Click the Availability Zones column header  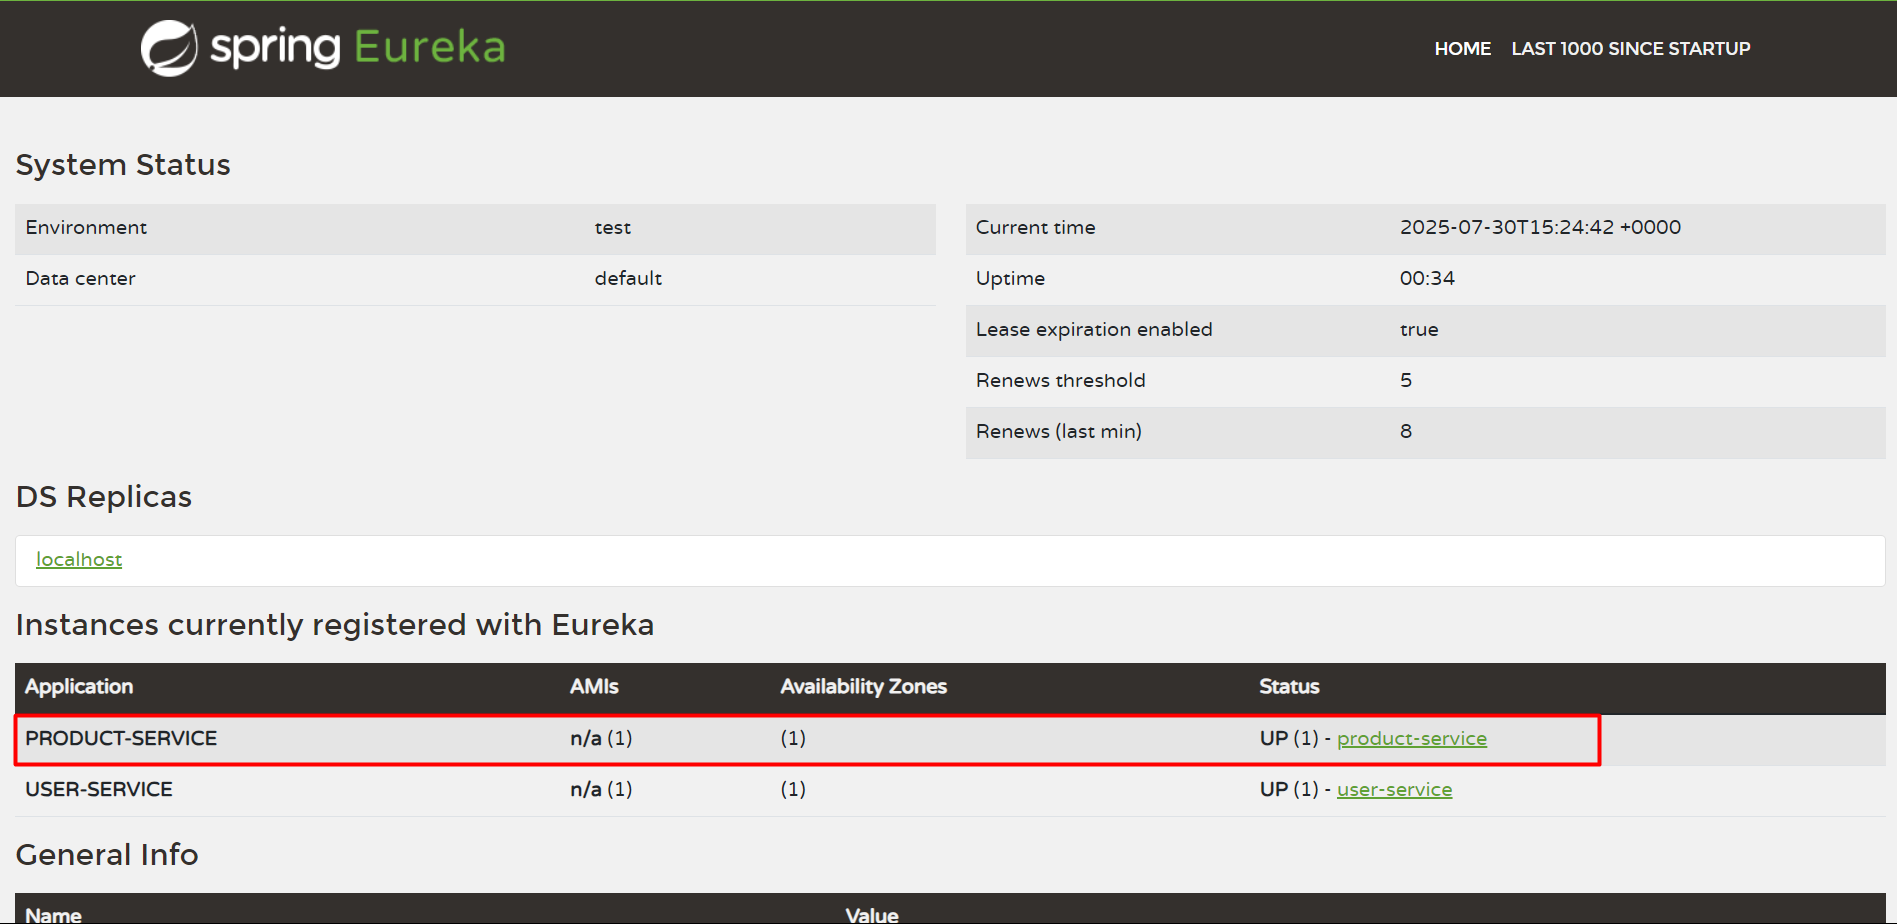tap(863, 686)
